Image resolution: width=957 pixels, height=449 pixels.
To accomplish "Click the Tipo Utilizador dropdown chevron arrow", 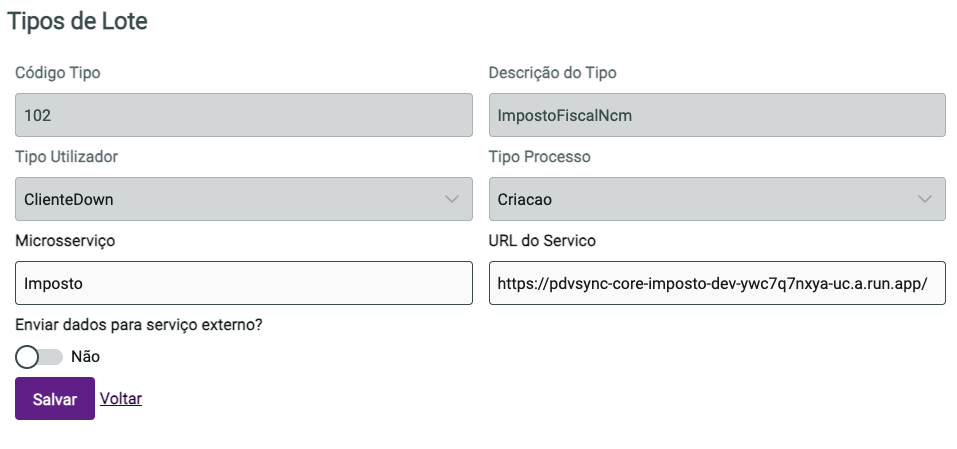I will point(451,199).
